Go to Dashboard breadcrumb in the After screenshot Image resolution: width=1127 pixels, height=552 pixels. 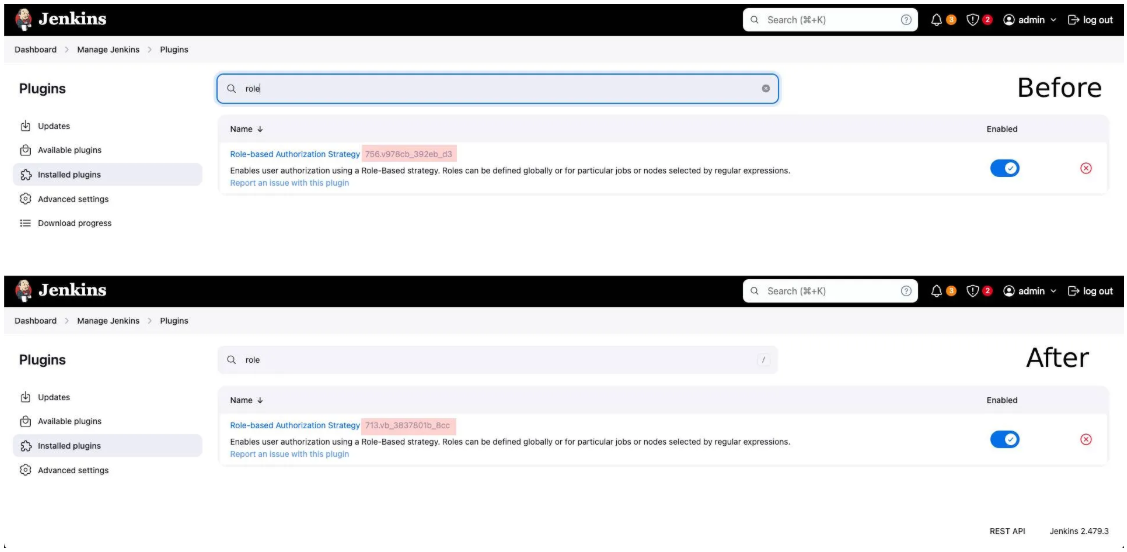click(35, 321)
